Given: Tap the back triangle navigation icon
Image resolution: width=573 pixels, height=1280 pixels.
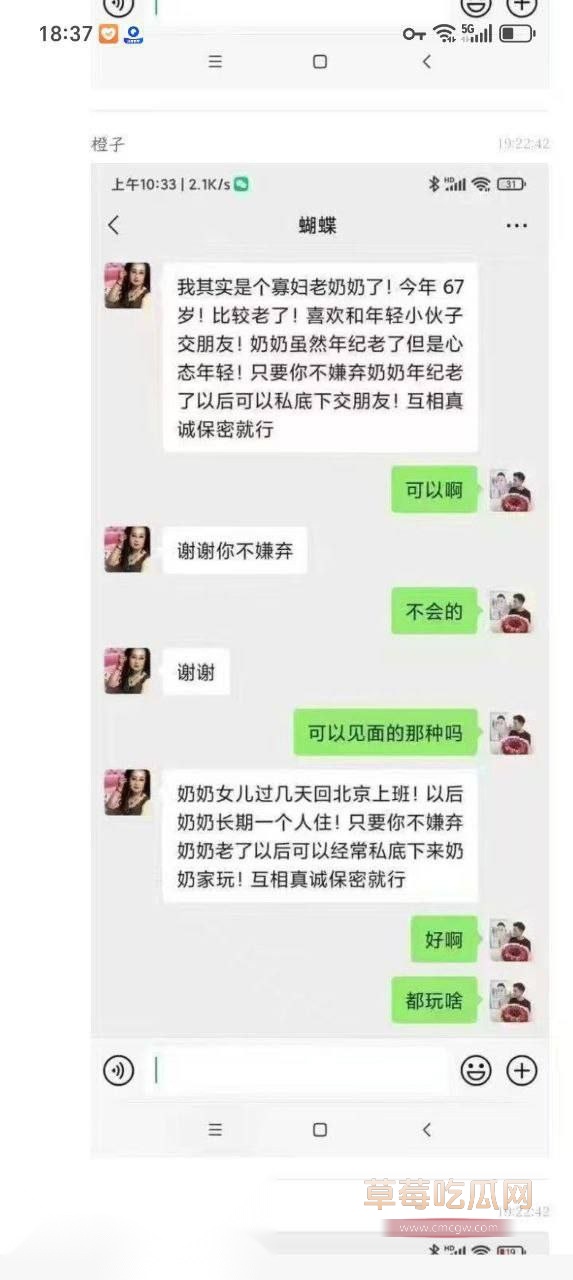Looking at the screenshot, I should point(427,1129).
